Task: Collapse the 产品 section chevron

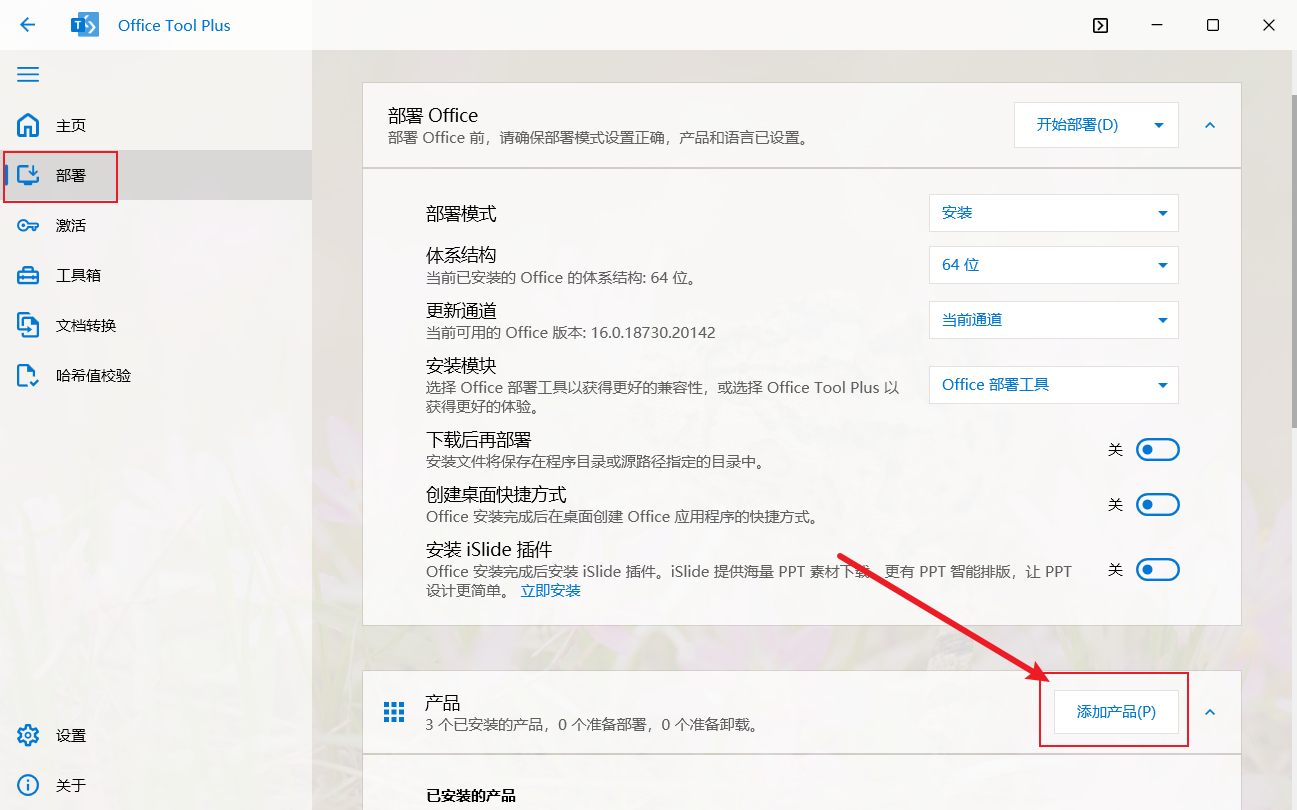Action: click(1210, 712)
